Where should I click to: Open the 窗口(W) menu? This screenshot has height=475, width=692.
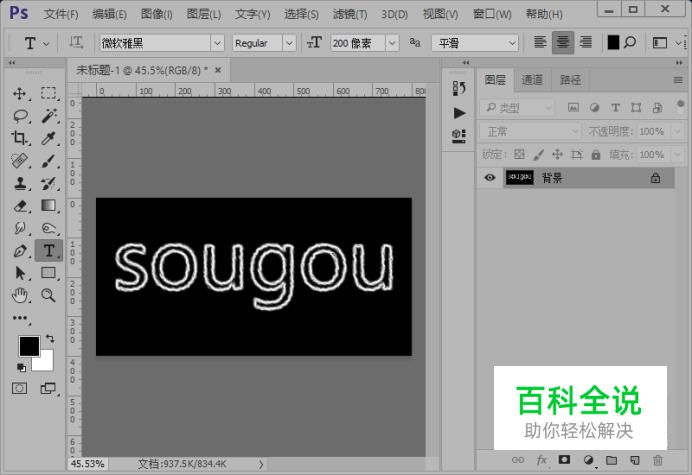click(492, 14)
